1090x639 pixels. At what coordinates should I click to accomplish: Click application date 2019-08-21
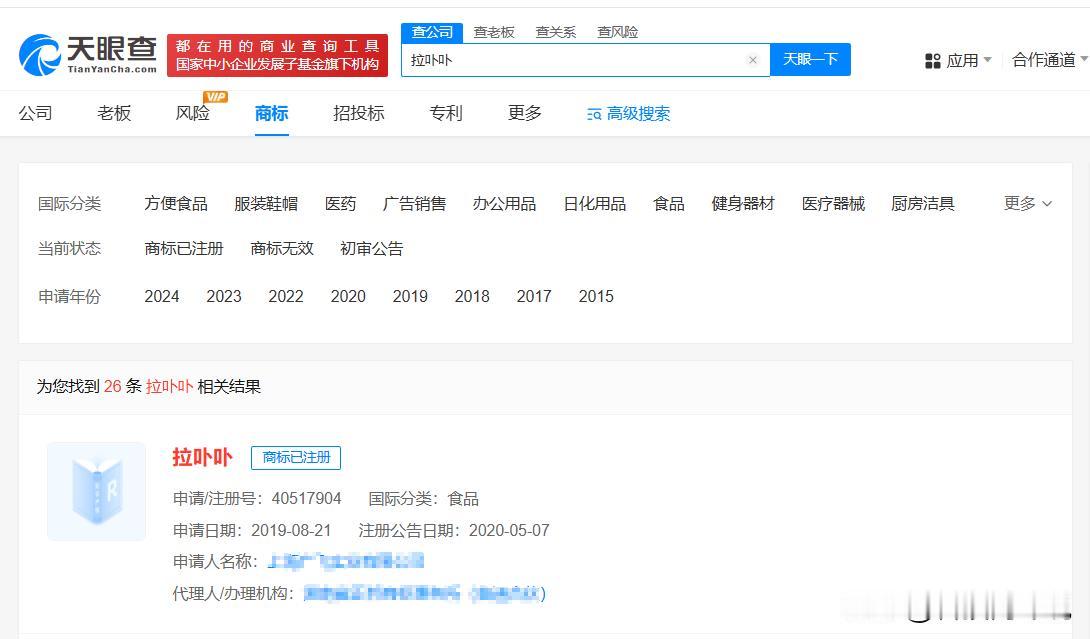pos(291,531)
